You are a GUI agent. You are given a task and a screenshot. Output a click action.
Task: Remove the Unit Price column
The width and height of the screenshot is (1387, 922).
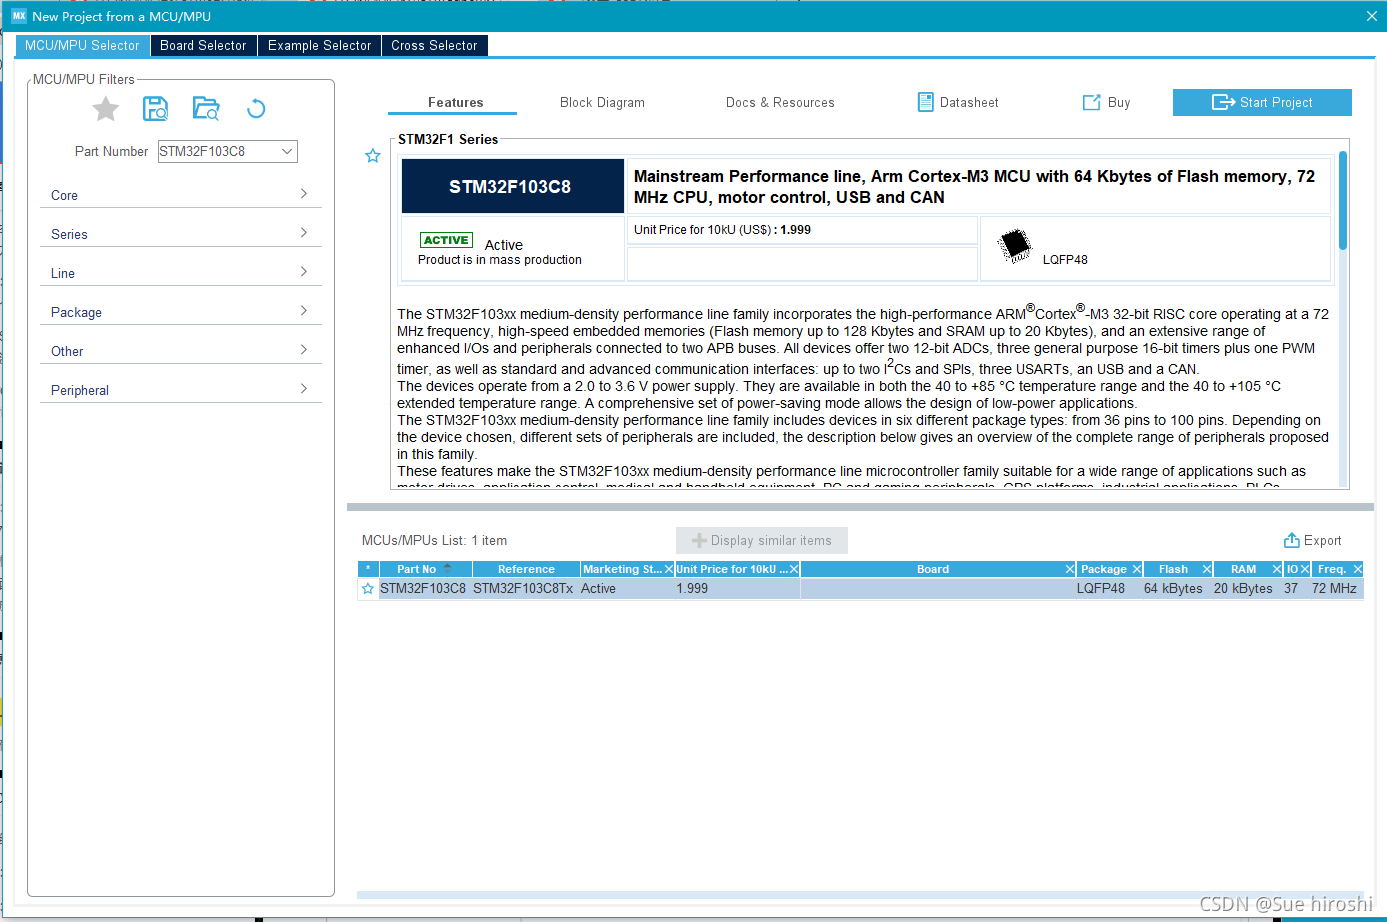[794, 569]
